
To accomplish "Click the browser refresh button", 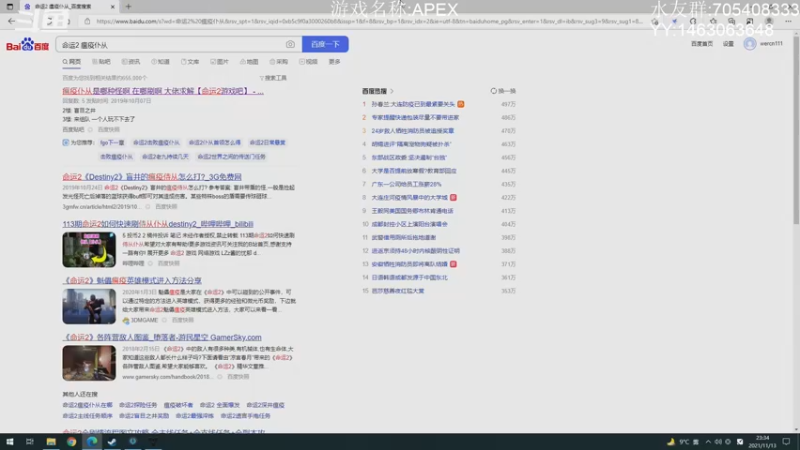I will pos(49,21).
